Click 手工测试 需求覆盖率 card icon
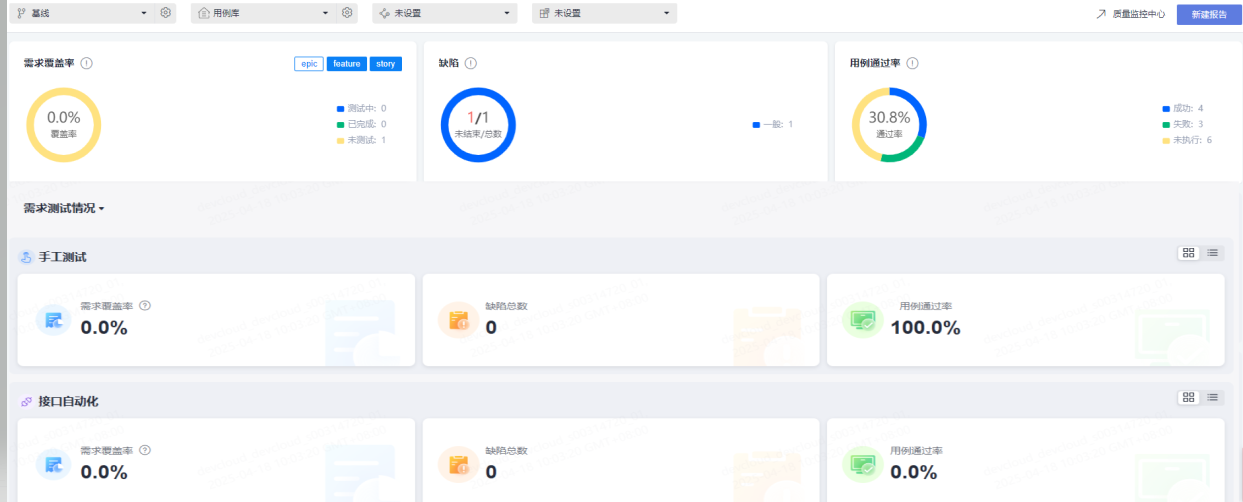This screenshot has width=1243, height=502. (53, 320)
